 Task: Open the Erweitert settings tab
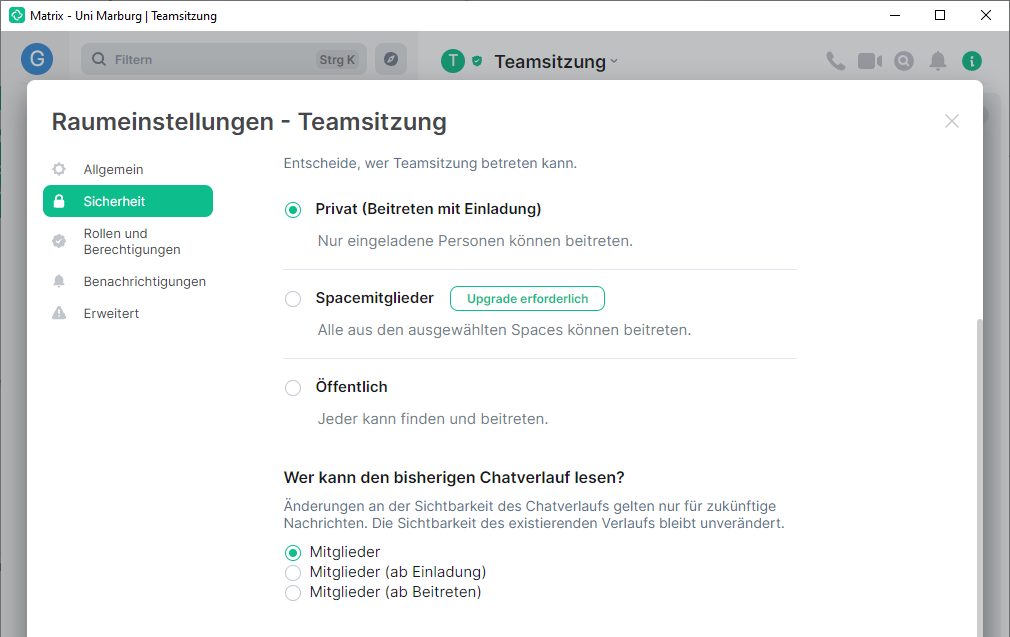[x=128, y=313]
